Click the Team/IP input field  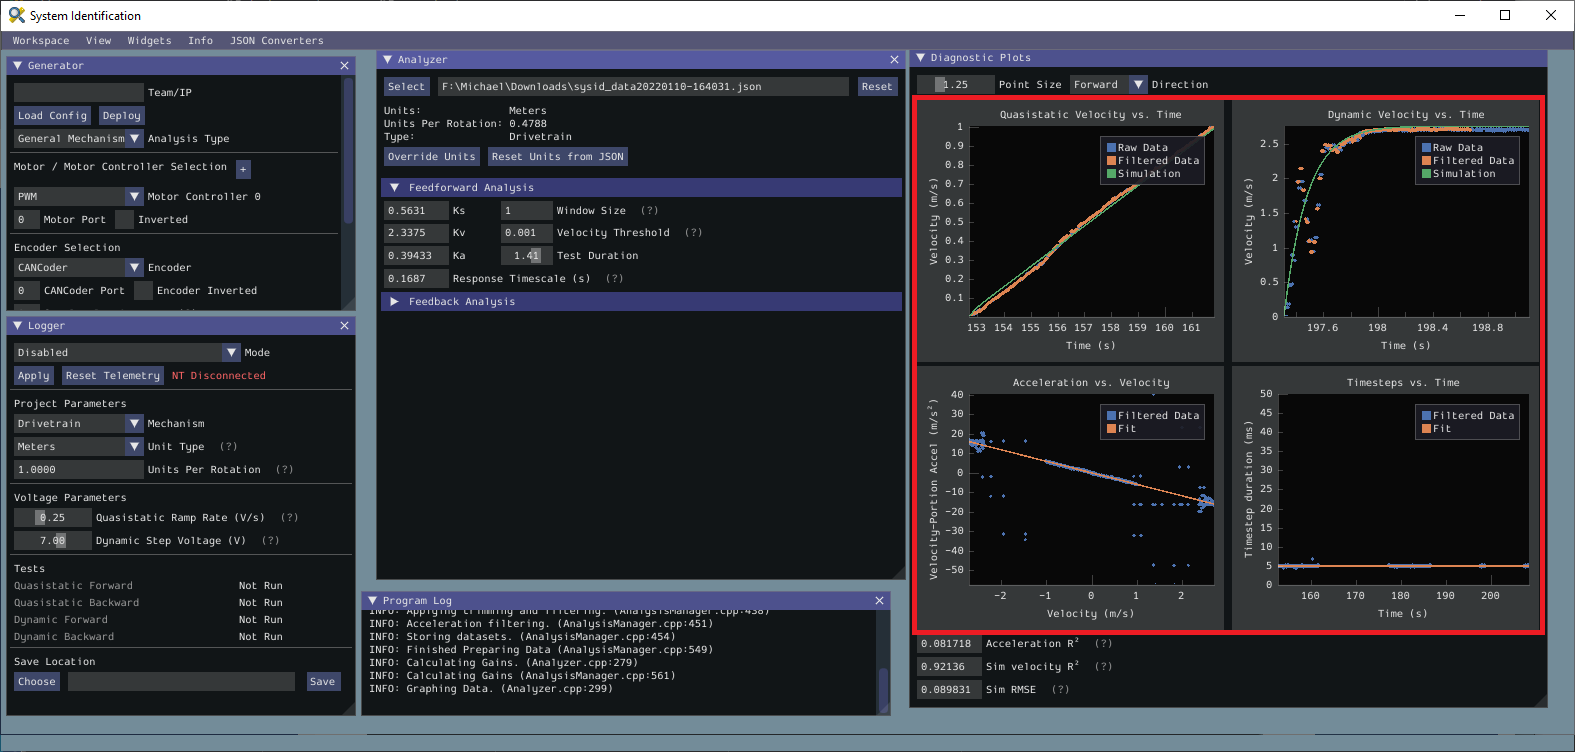[79, 93]
